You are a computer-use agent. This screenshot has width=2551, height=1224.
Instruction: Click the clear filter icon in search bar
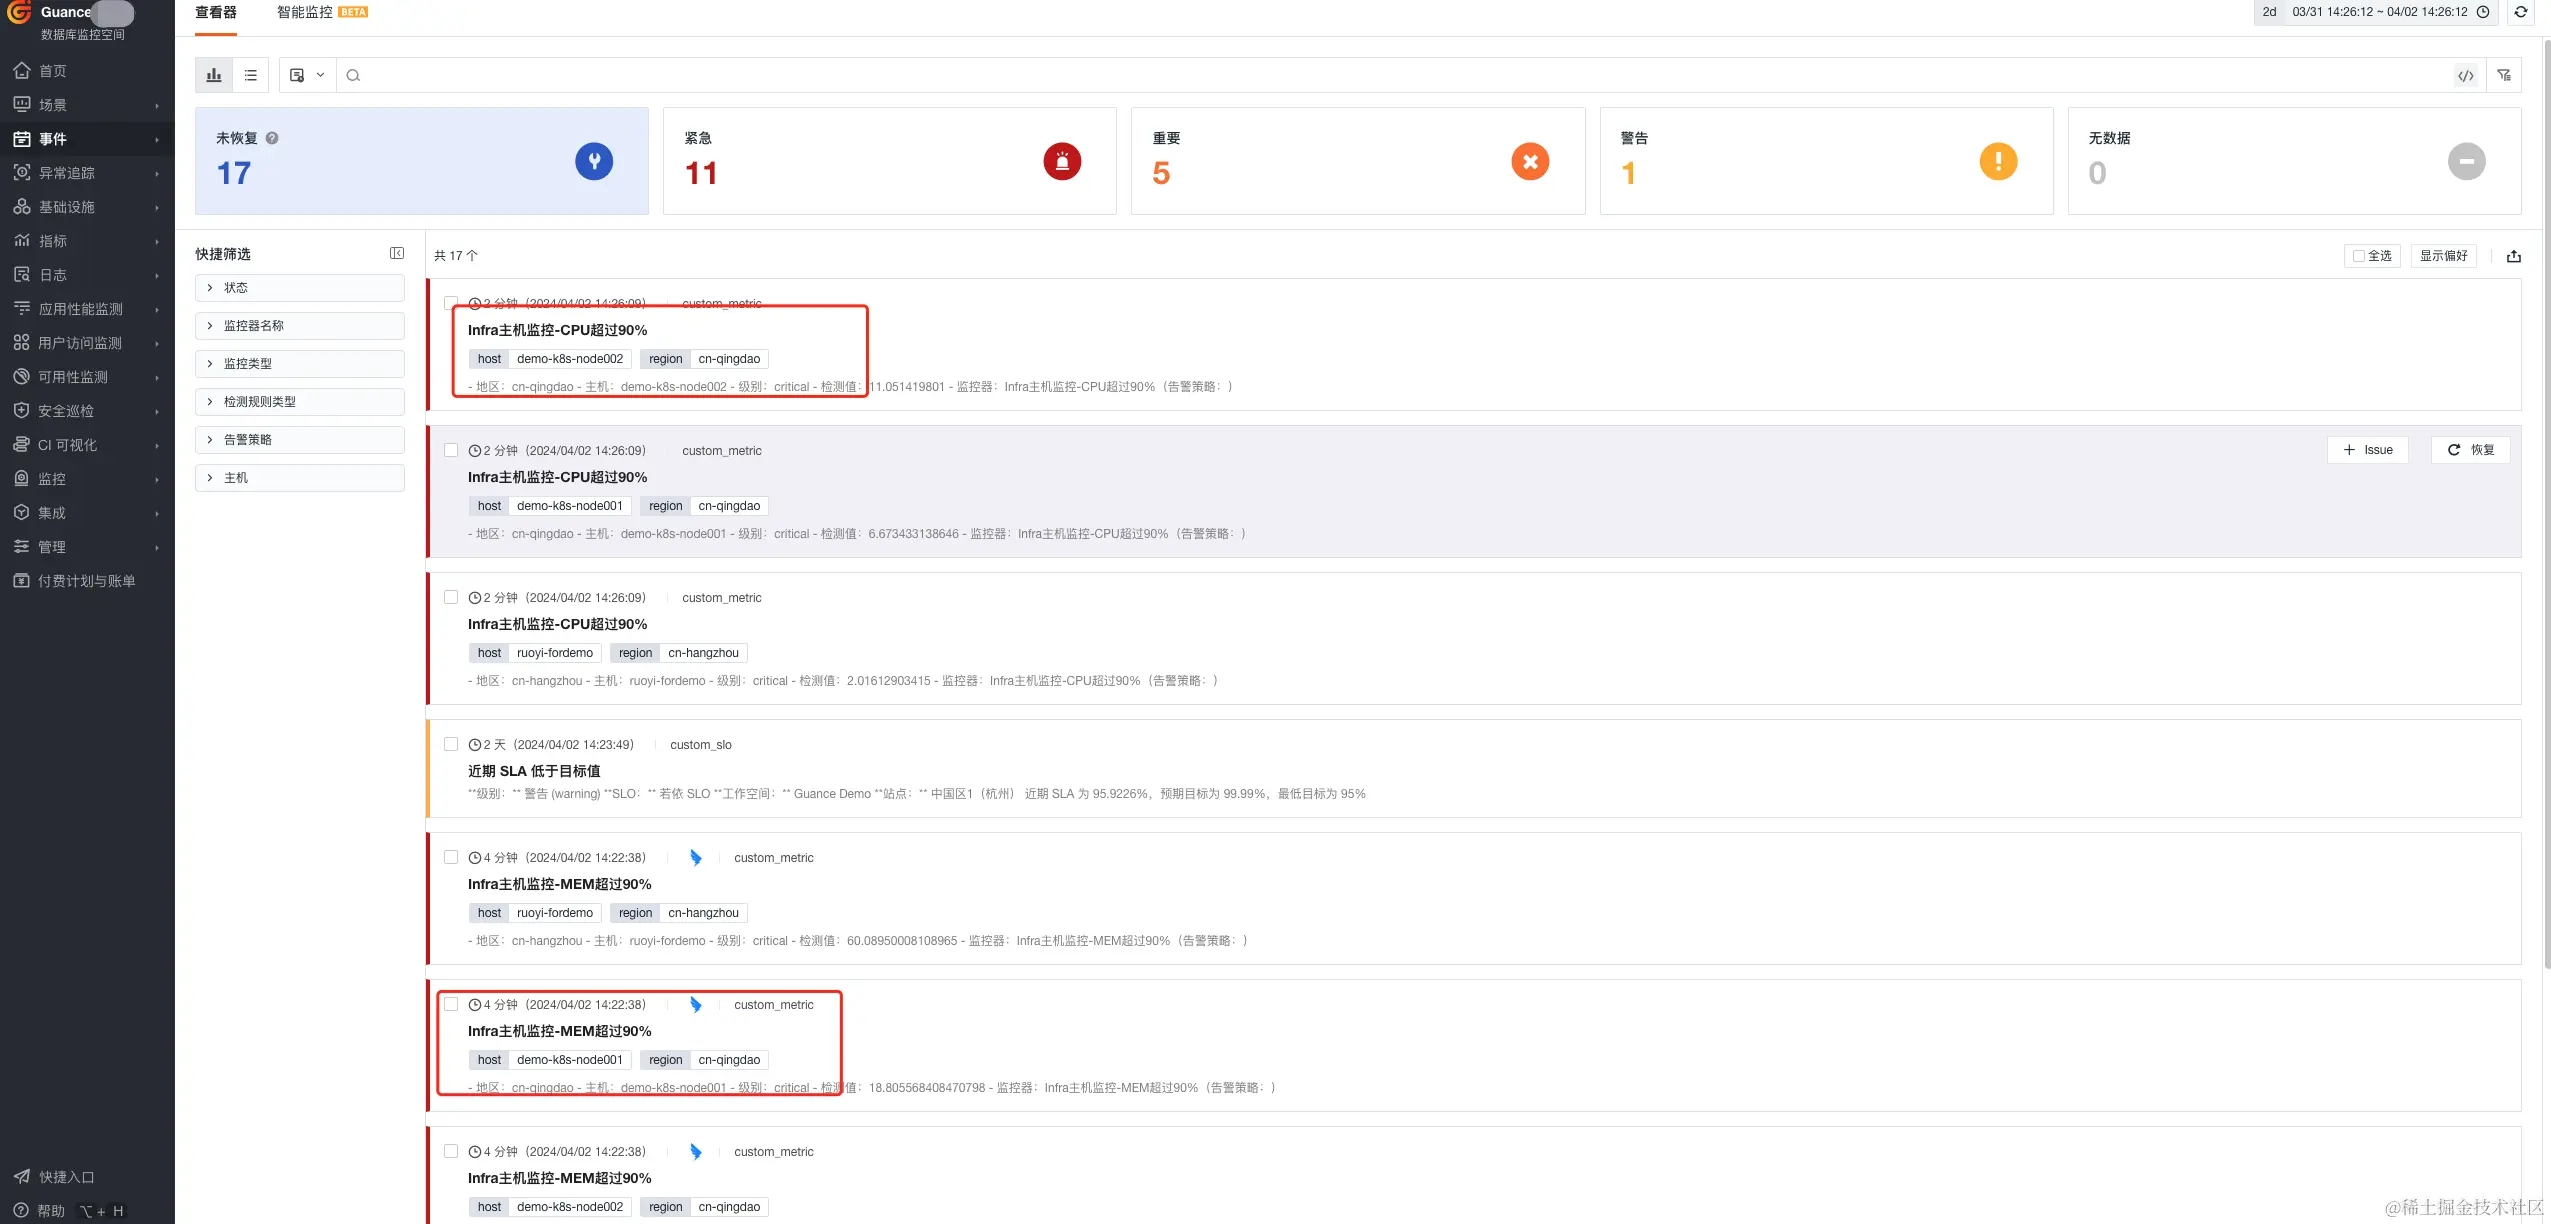2504,75
